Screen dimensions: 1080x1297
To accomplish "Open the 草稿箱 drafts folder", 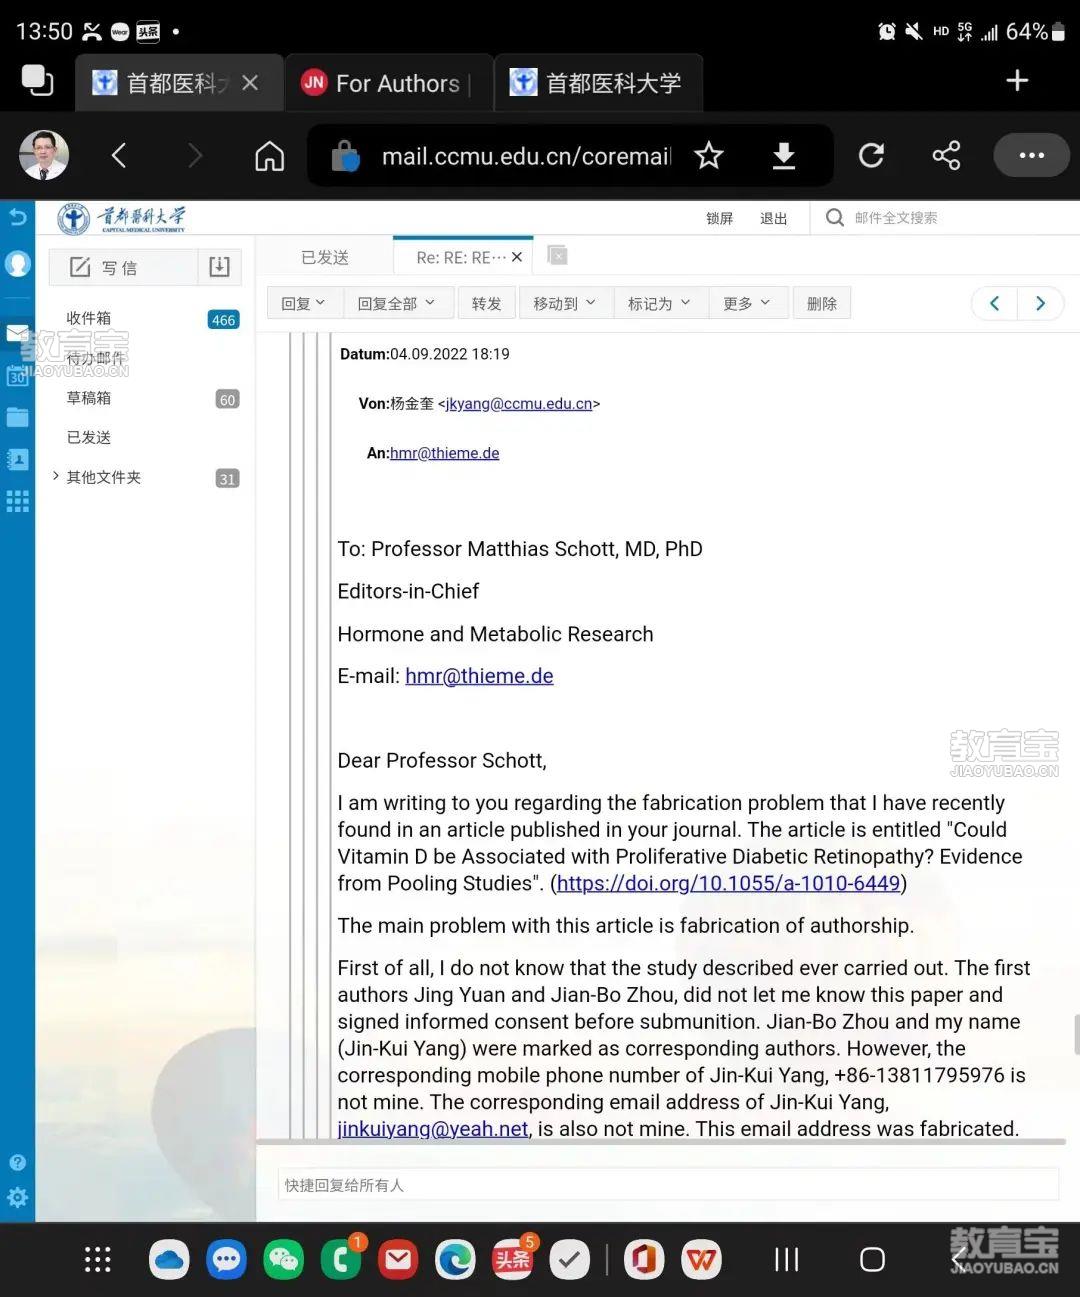I will (x=89, y=398).
